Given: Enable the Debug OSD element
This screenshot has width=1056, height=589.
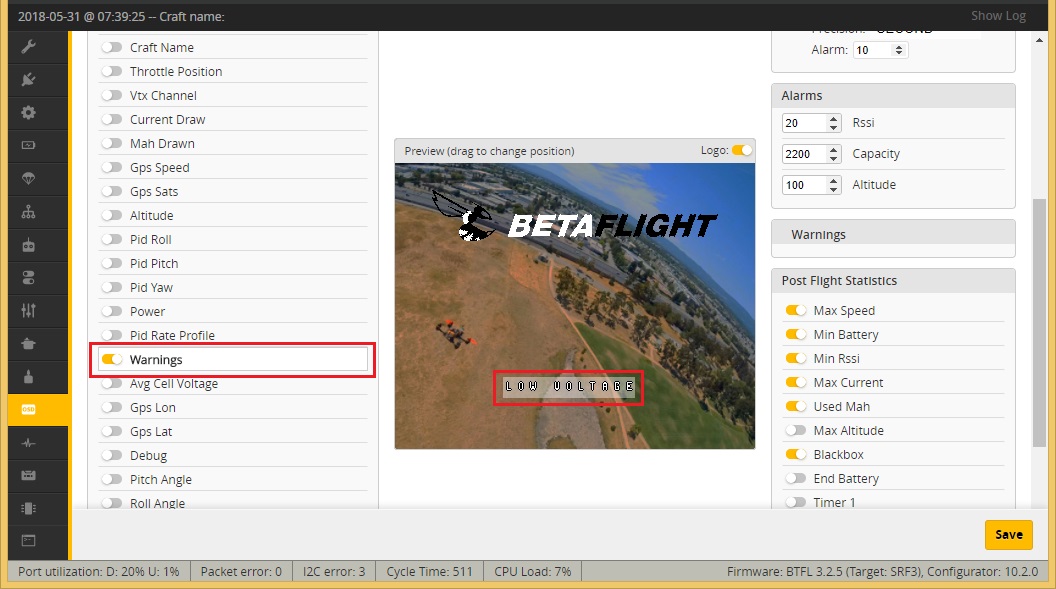Looking at the screenshot, I should coord(112,456).
